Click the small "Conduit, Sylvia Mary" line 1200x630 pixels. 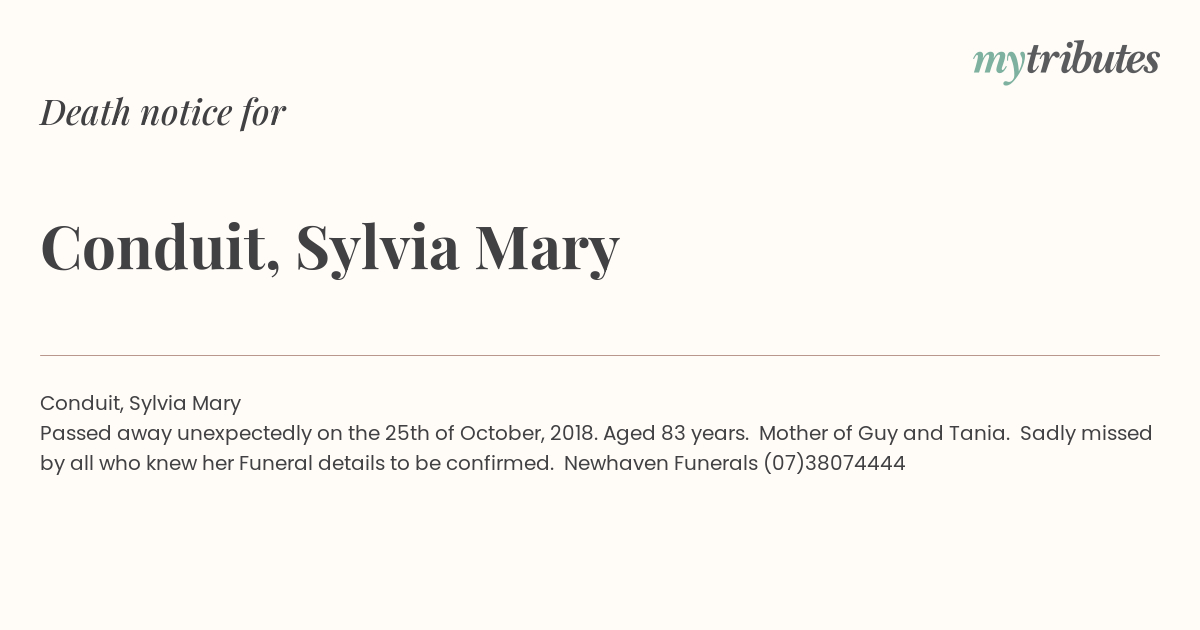tap(140, 403)
